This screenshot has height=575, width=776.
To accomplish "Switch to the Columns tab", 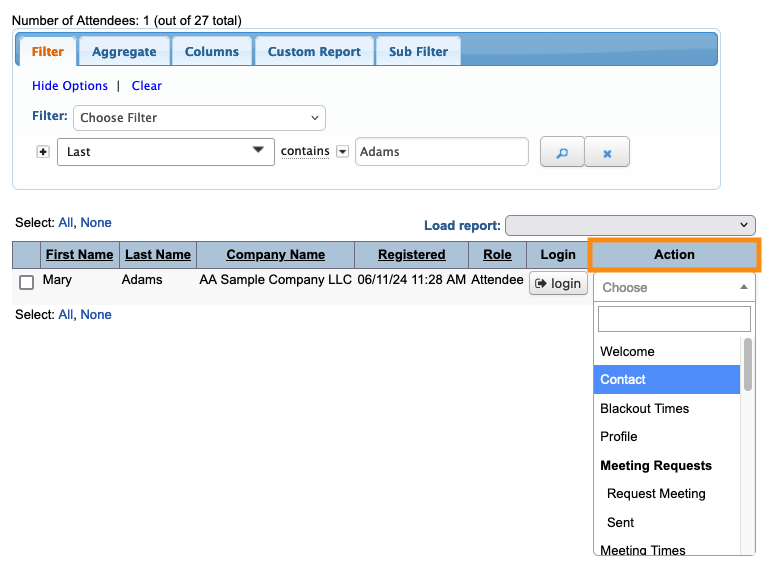I will tap(212, 51).
